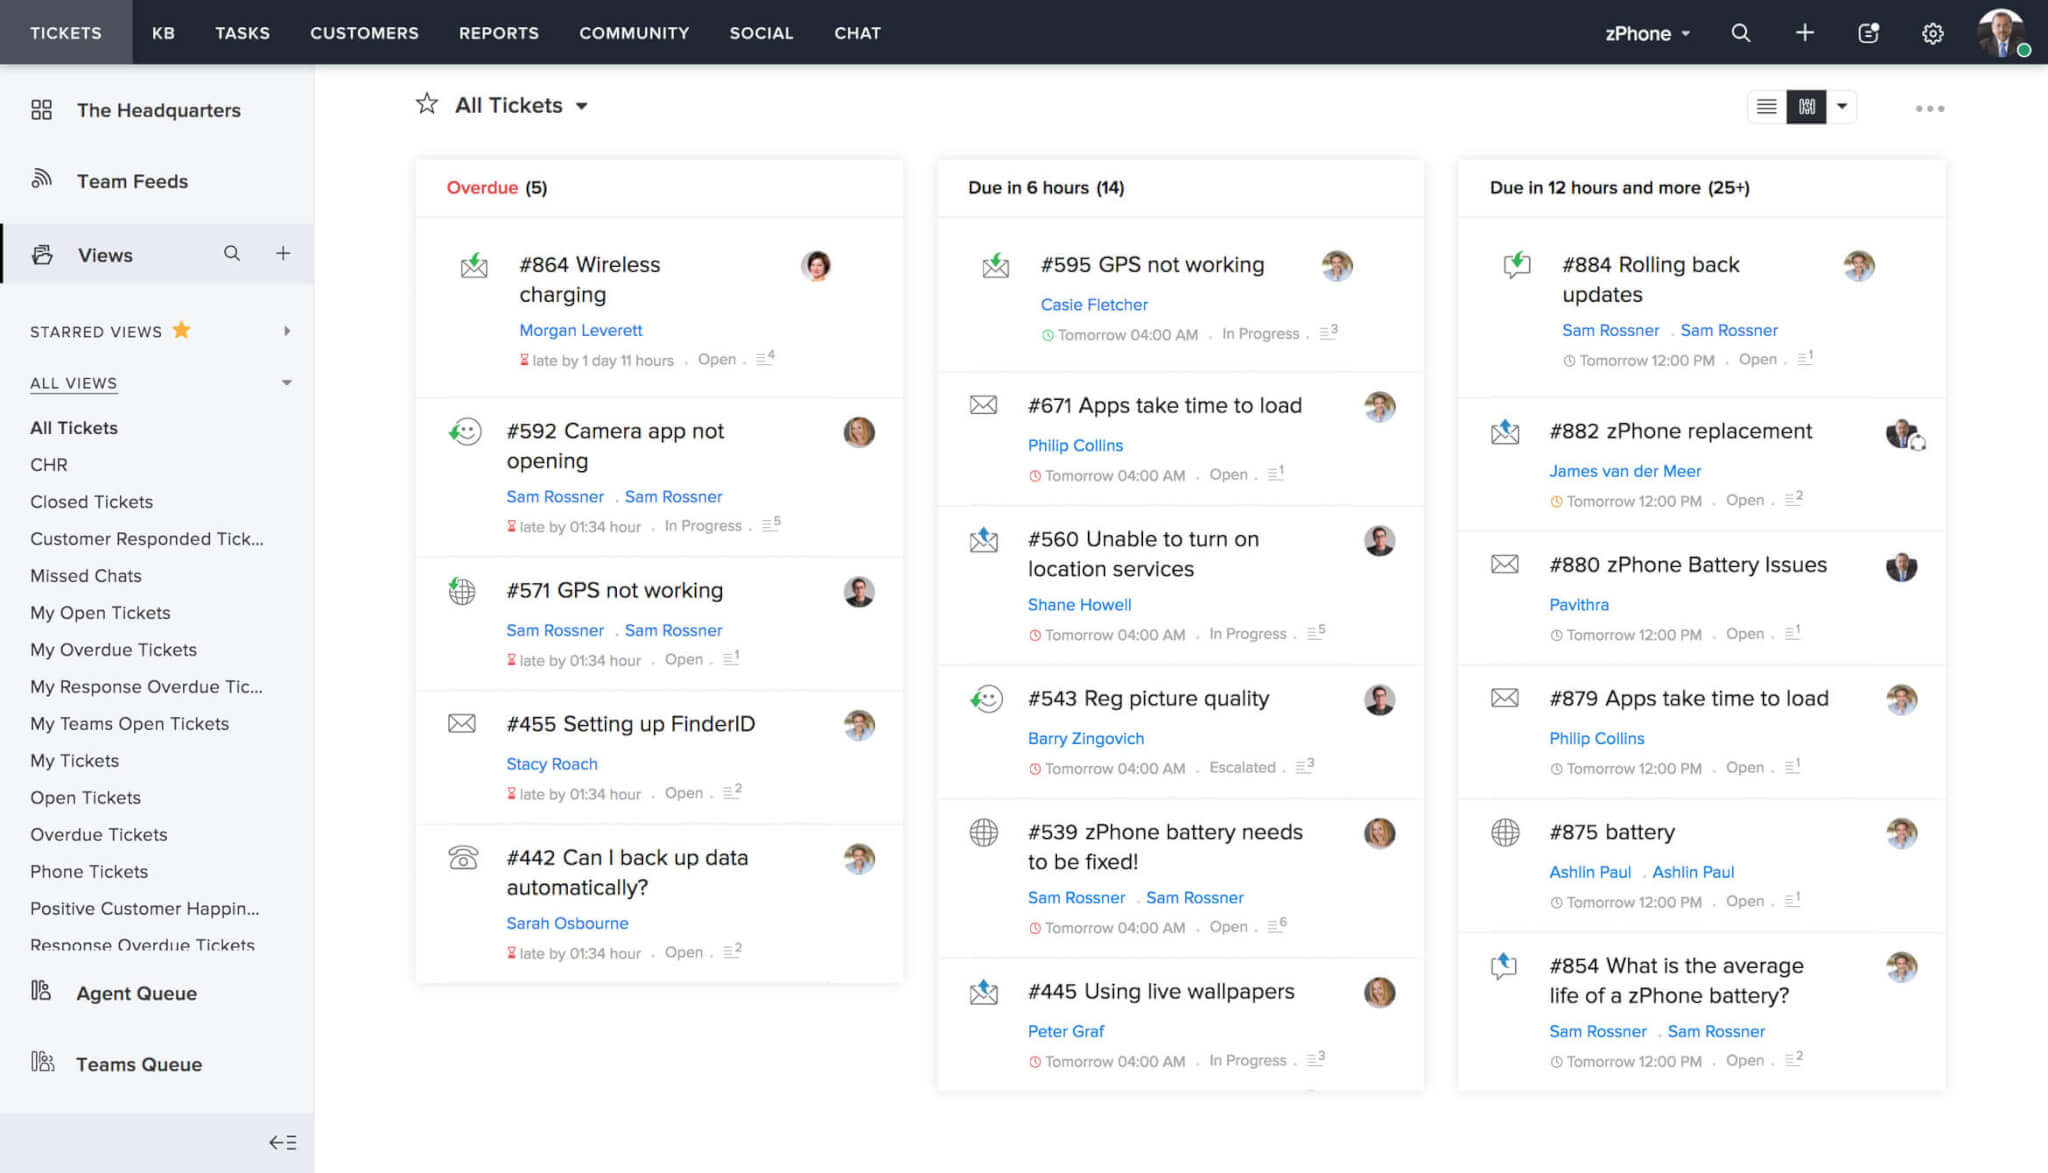Click the add new View button

click(x=280, y=253)
